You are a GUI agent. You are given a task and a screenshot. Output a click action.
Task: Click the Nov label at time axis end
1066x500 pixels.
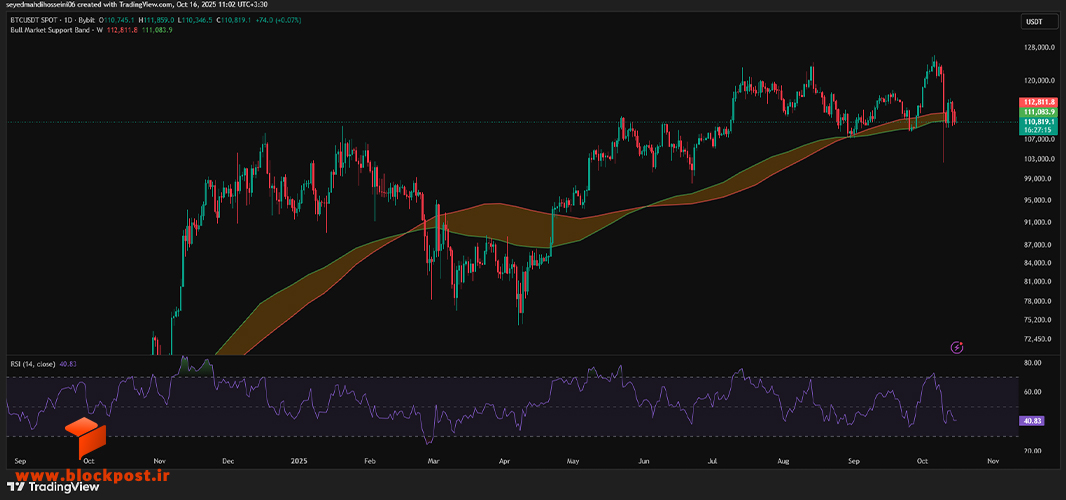pos(993,461)
